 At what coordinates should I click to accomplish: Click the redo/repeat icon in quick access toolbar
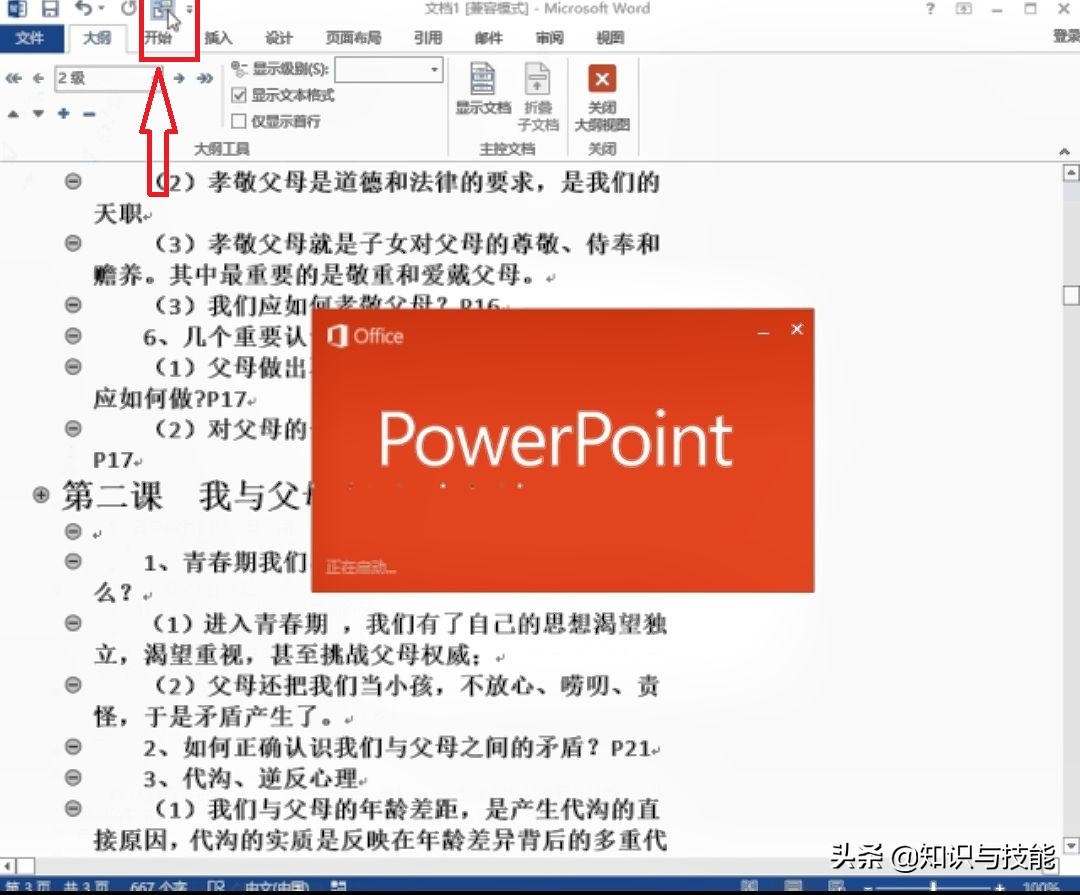128,8
